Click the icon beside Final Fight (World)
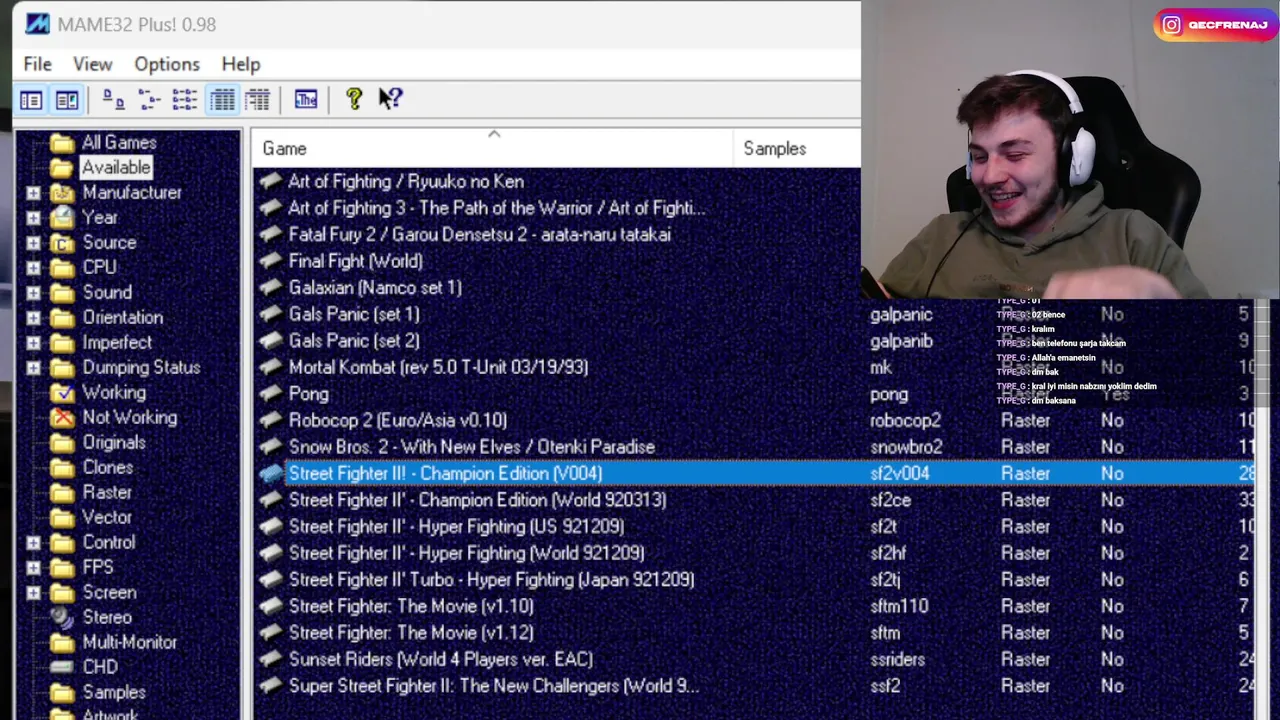 click(271, 261)
